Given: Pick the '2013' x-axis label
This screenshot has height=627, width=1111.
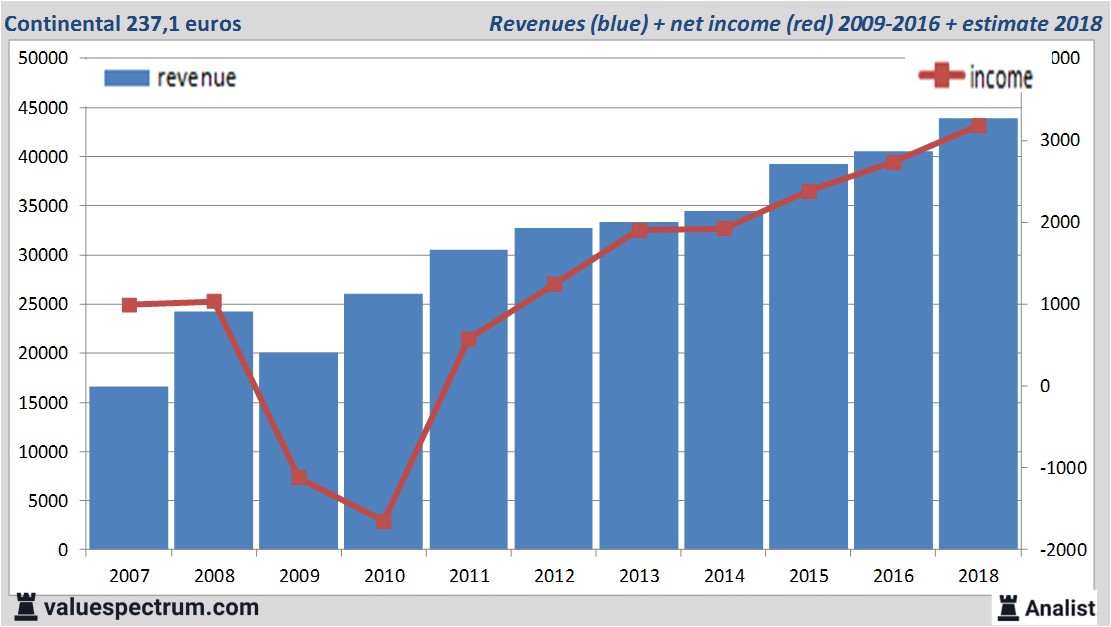Looking at the screenshot, I should pos(639,575).
